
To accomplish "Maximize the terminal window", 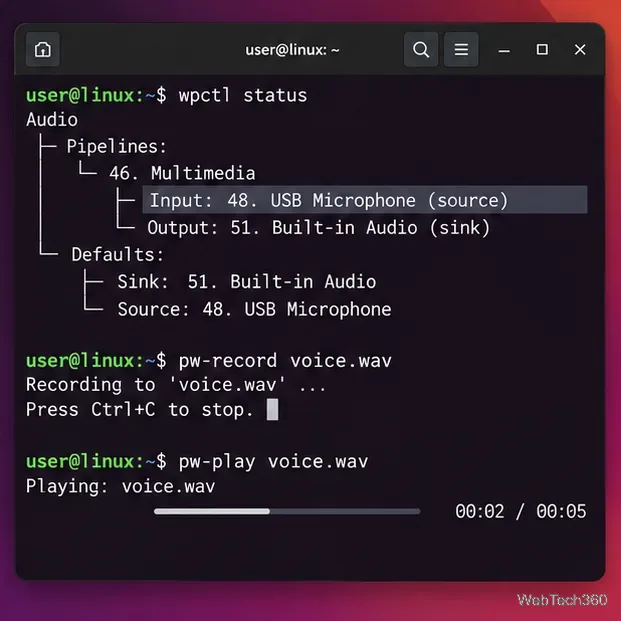I will pos(542,50).
